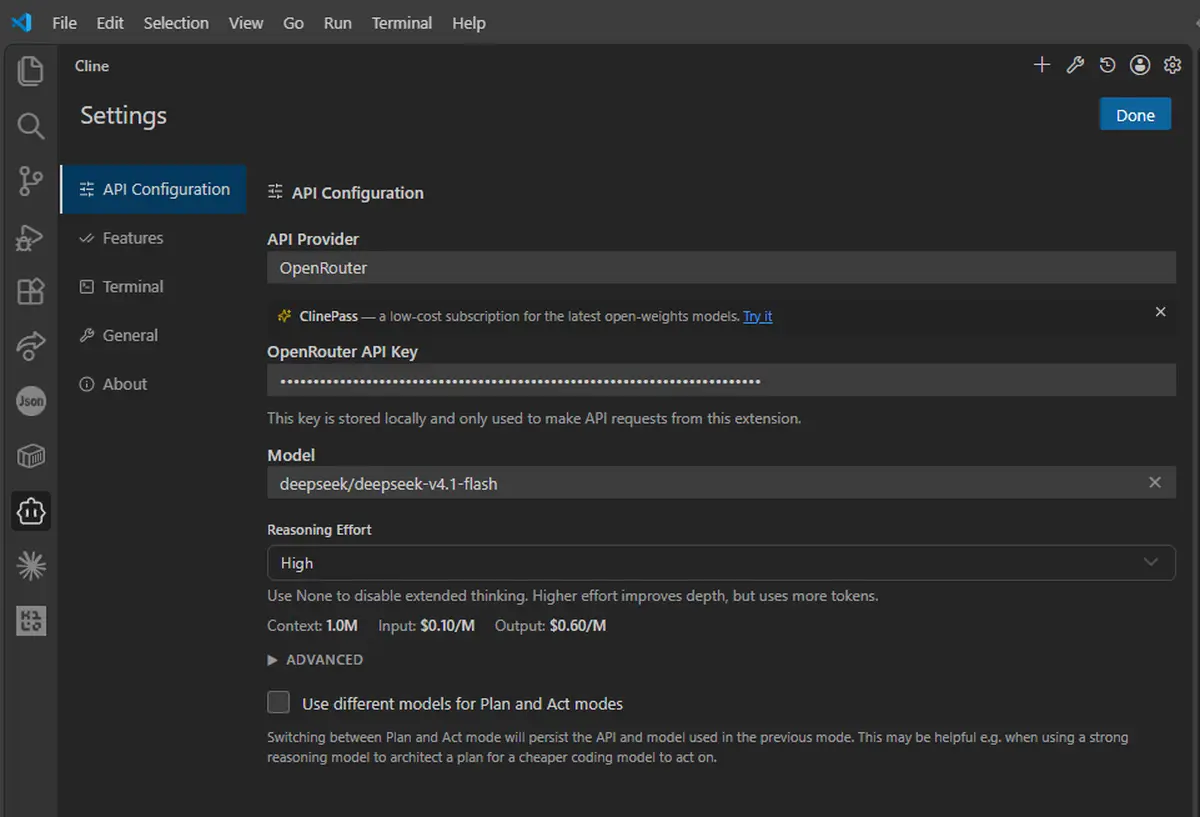Screen dimensions: 1200x817
Task: Open MCP servers wrench icon
Action: click(x=1075, y=65)
